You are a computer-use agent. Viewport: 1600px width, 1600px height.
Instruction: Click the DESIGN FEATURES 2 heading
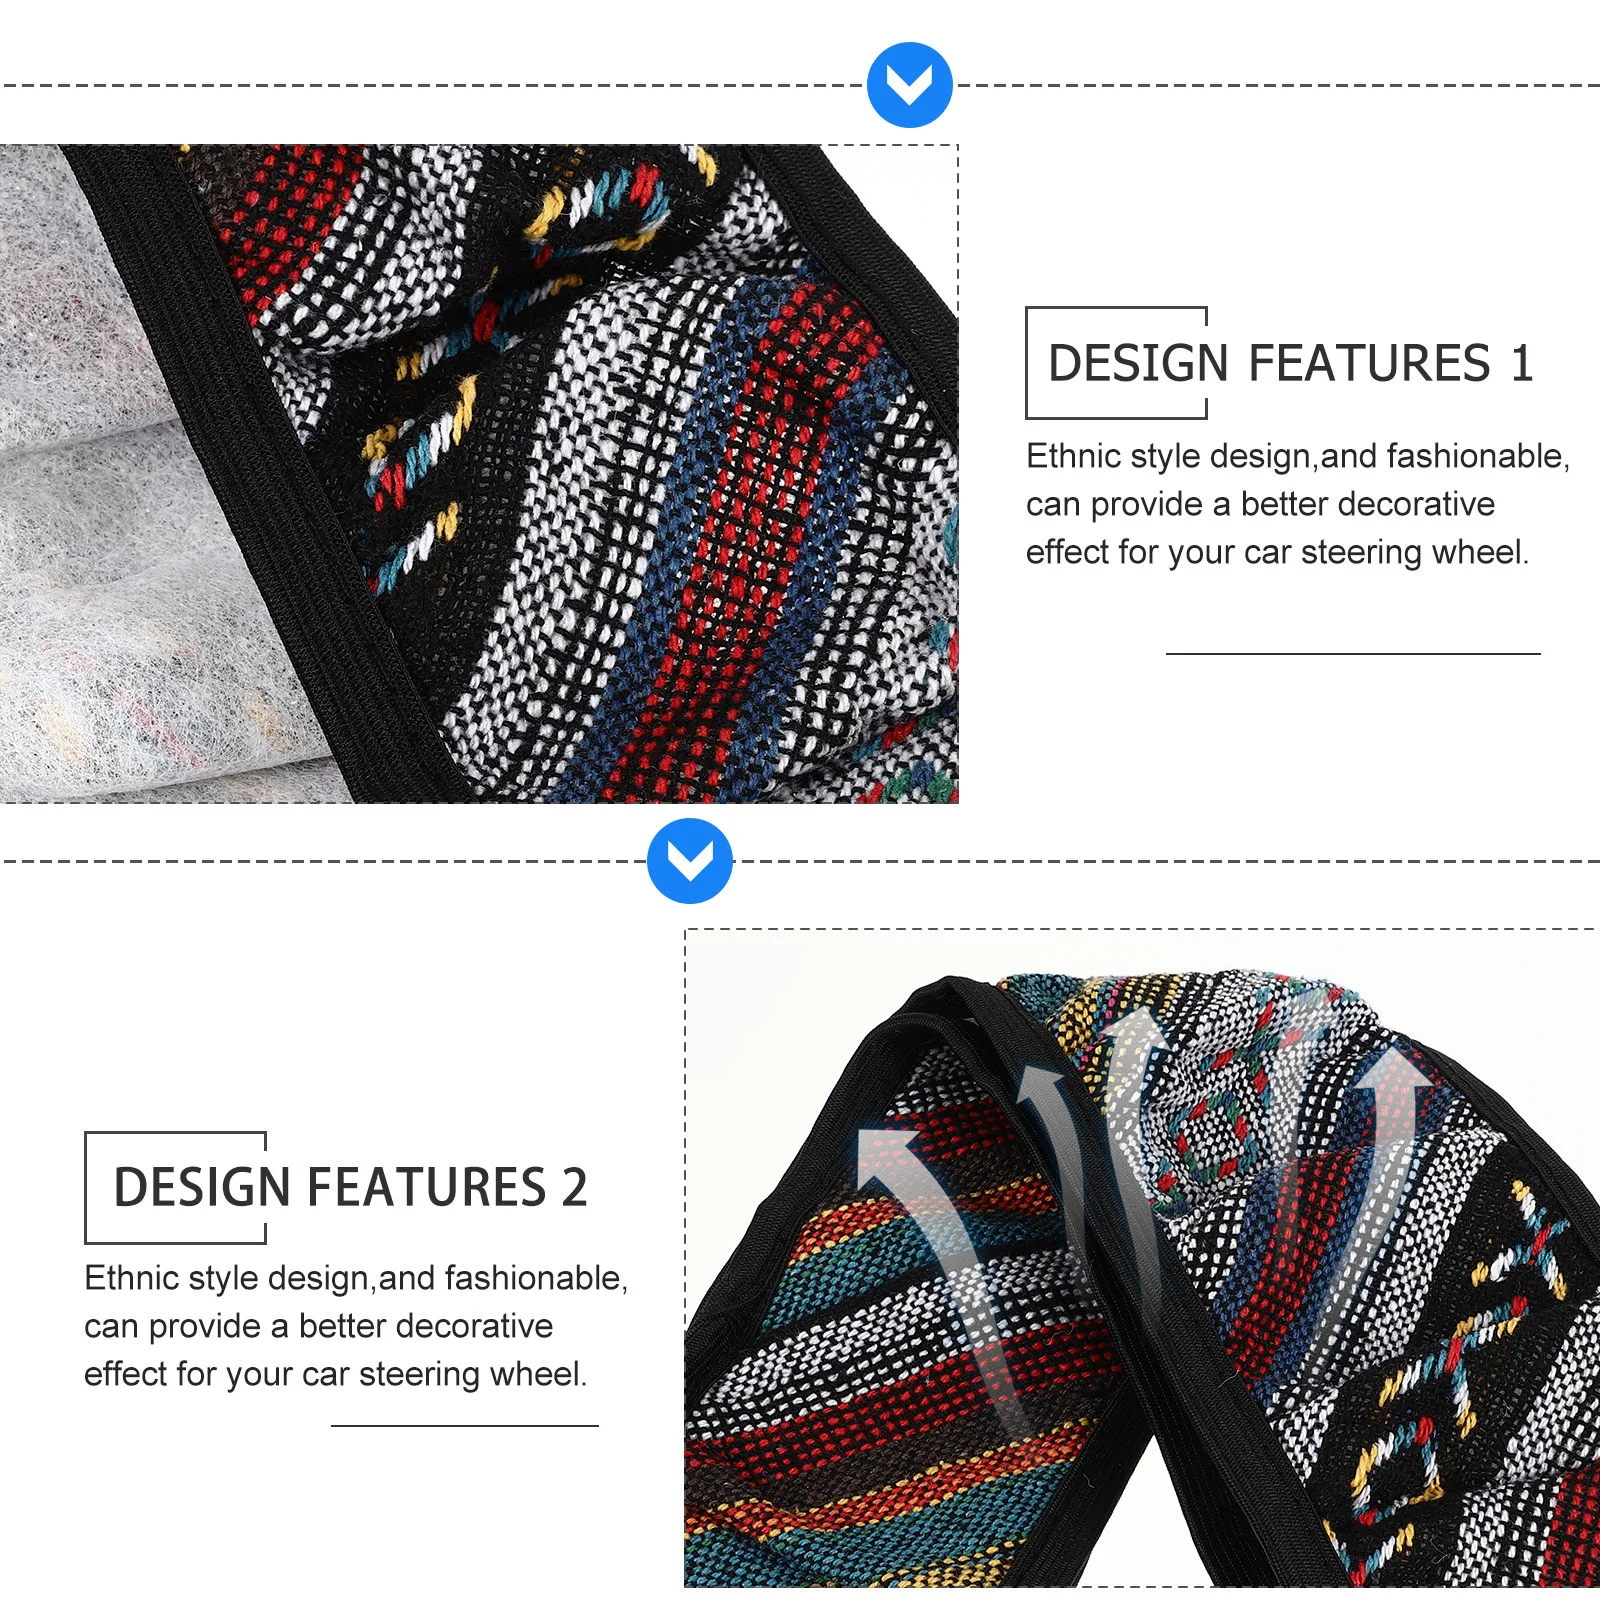pyautogui.click(x=350, y=1187)
